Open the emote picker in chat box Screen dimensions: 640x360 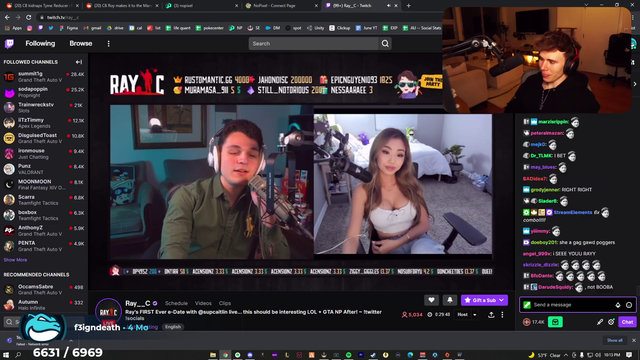coord(629,305)
